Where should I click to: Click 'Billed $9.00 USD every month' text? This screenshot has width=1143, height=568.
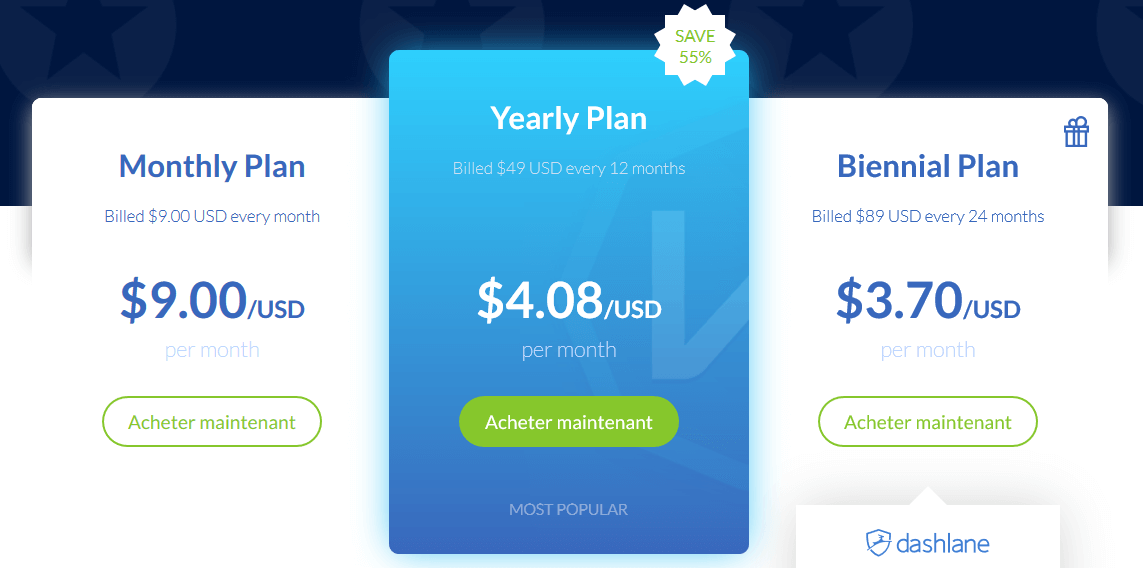[x=211, y=217]
